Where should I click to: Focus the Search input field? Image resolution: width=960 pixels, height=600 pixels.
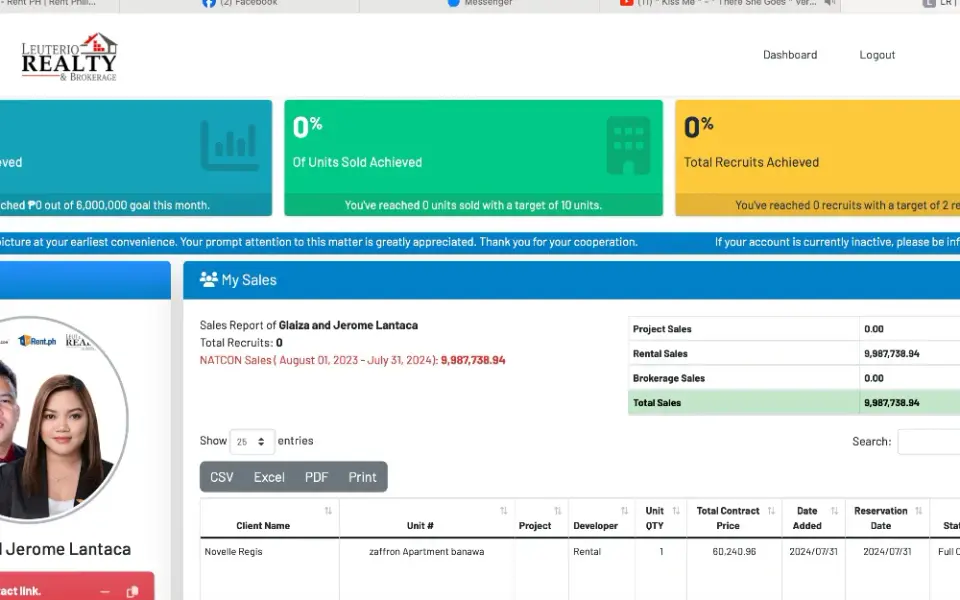pos(929,441)
